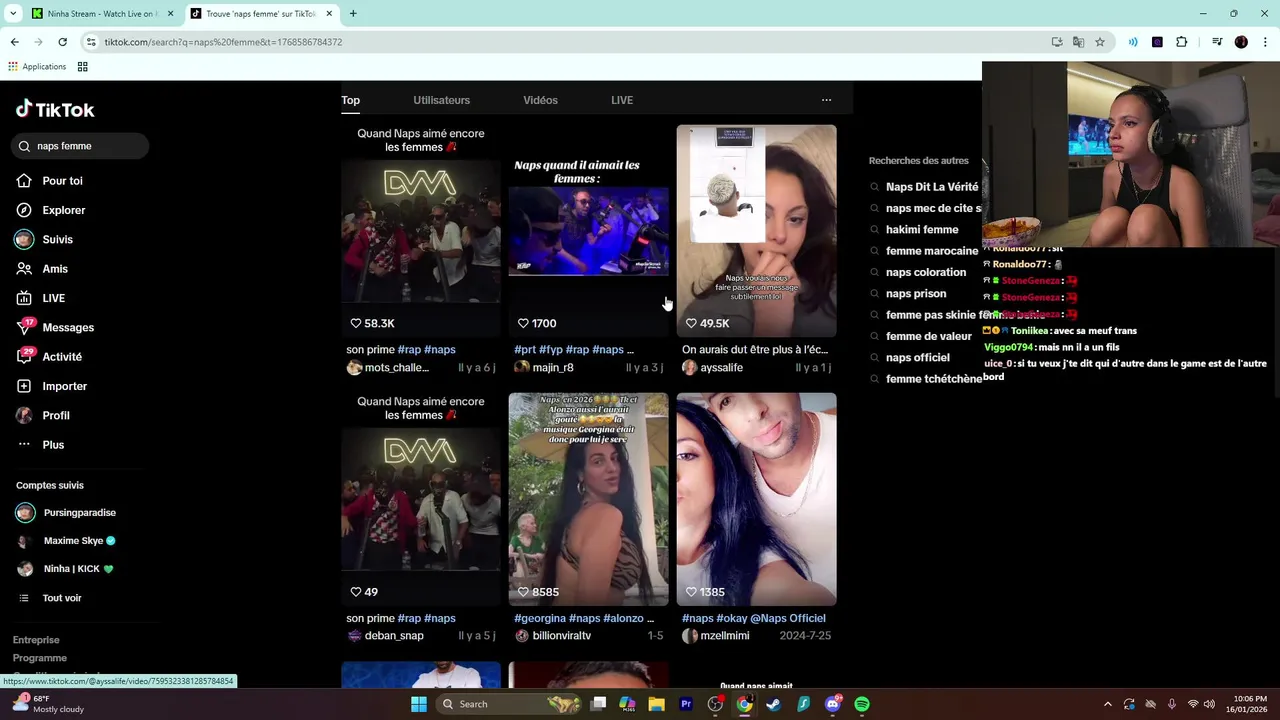1280x720 pixels.
Task: Open Amis friends icon
Action: [24, 269]
